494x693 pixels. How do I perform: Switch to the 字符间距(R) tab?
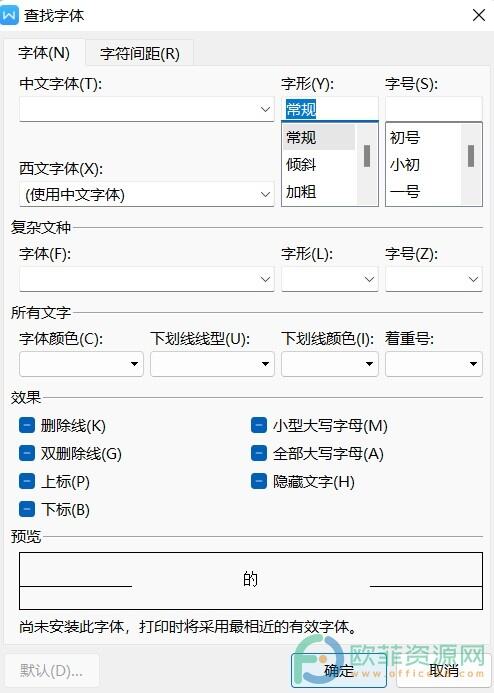tap(140, 53)
